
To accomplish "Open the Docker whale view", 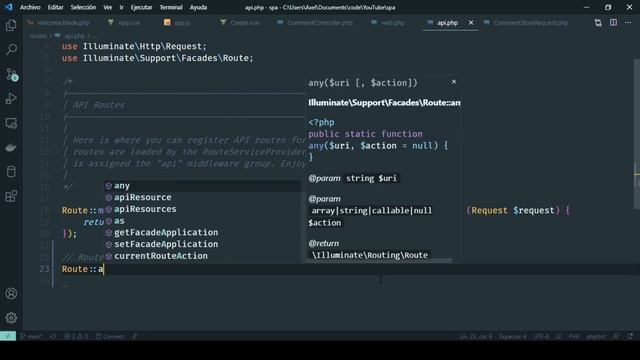I will tap(11, 147).
